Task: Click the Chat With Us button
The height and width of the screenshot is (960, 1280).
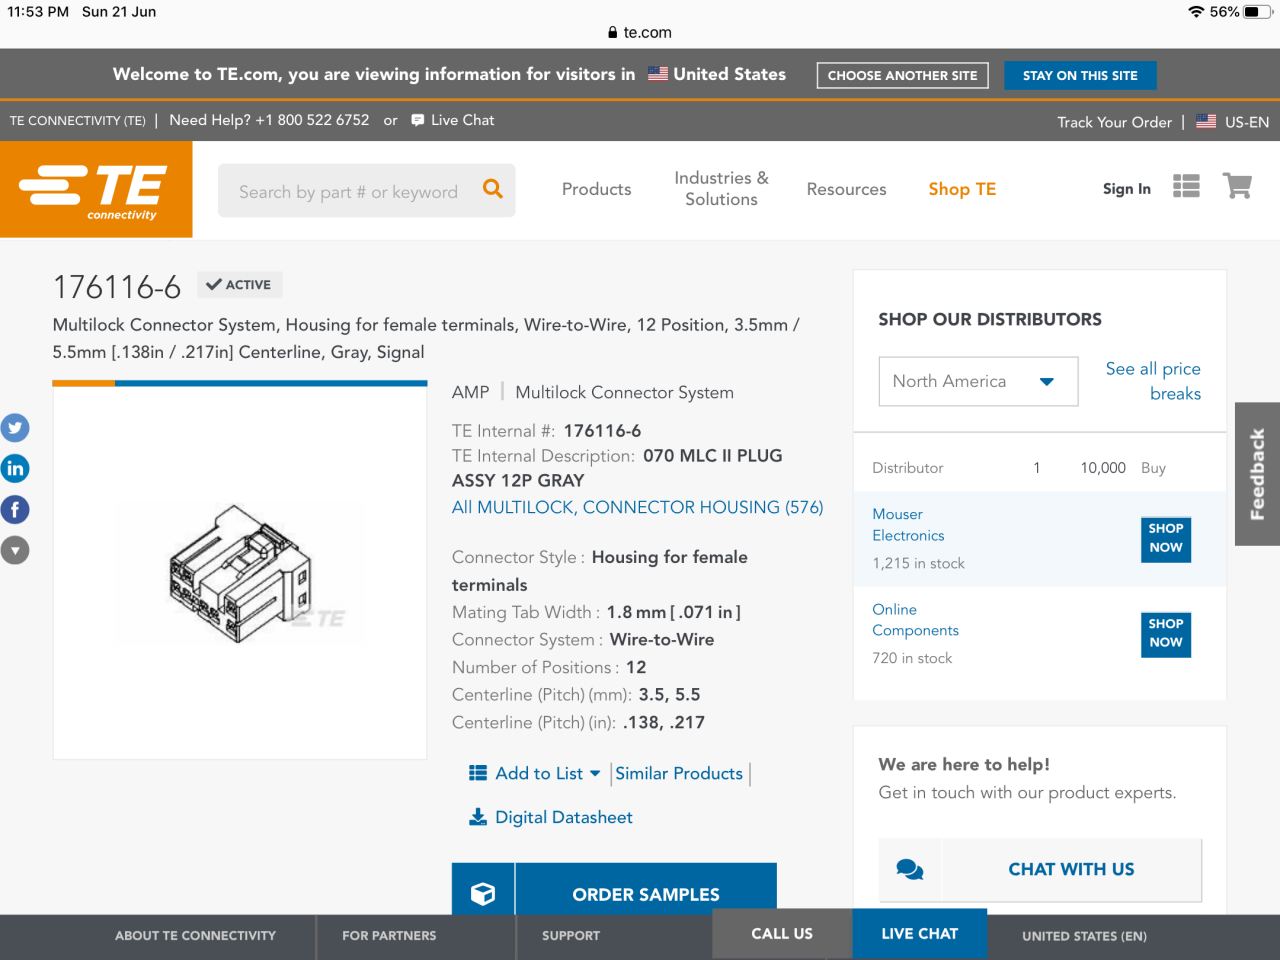Action: tap(1040, 870)
